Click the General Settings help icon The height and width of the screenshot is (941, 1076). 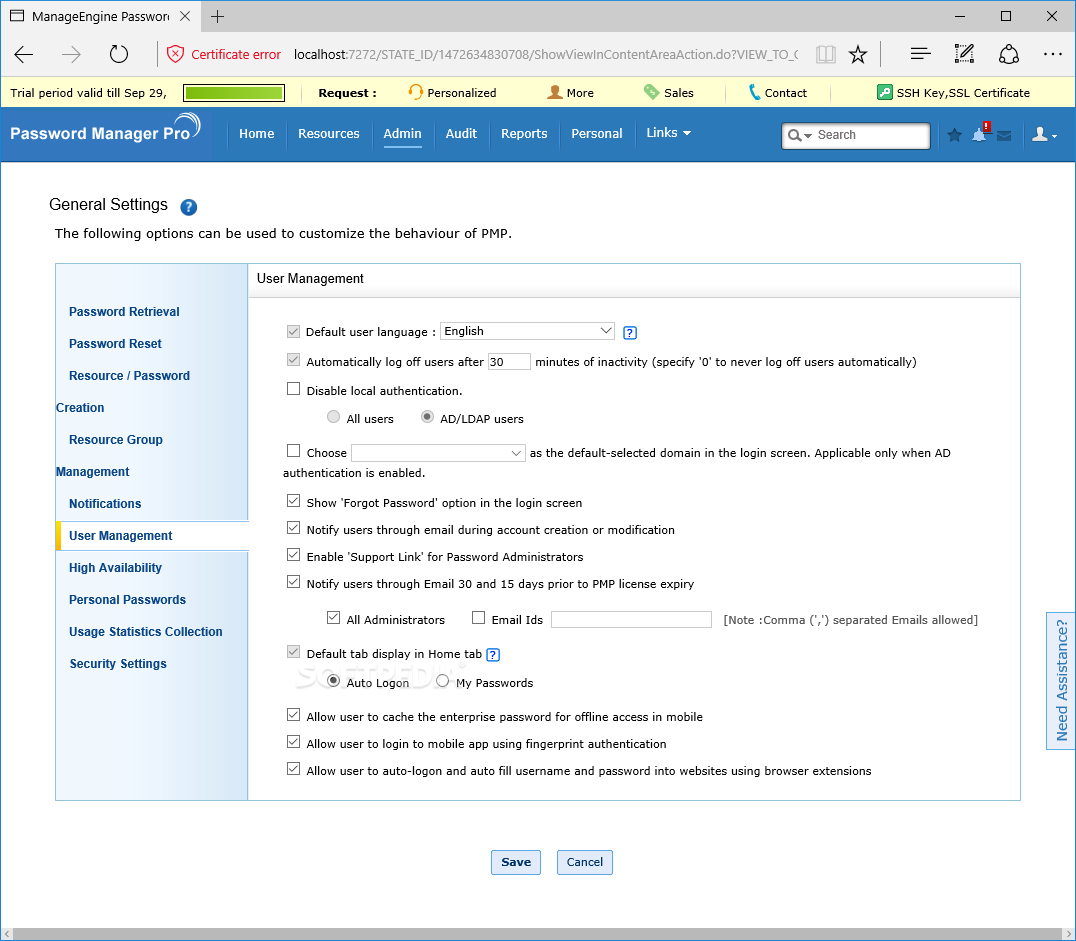189,207
